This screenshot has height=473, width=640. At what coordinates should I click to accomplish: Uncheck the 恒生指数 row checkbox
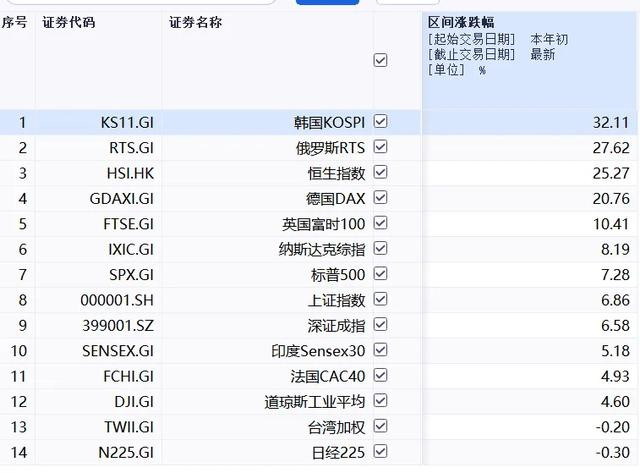click(x=380, y=172)
